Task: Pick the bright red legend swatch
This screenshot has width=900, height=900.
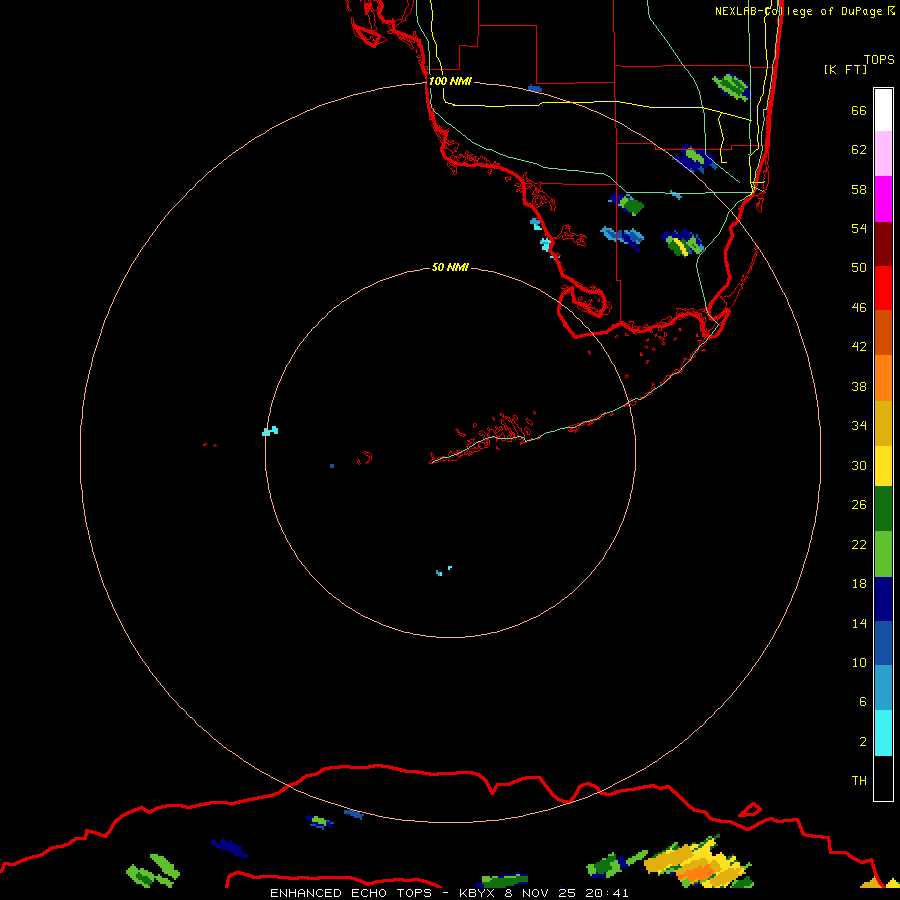Action: click(883, 288)
